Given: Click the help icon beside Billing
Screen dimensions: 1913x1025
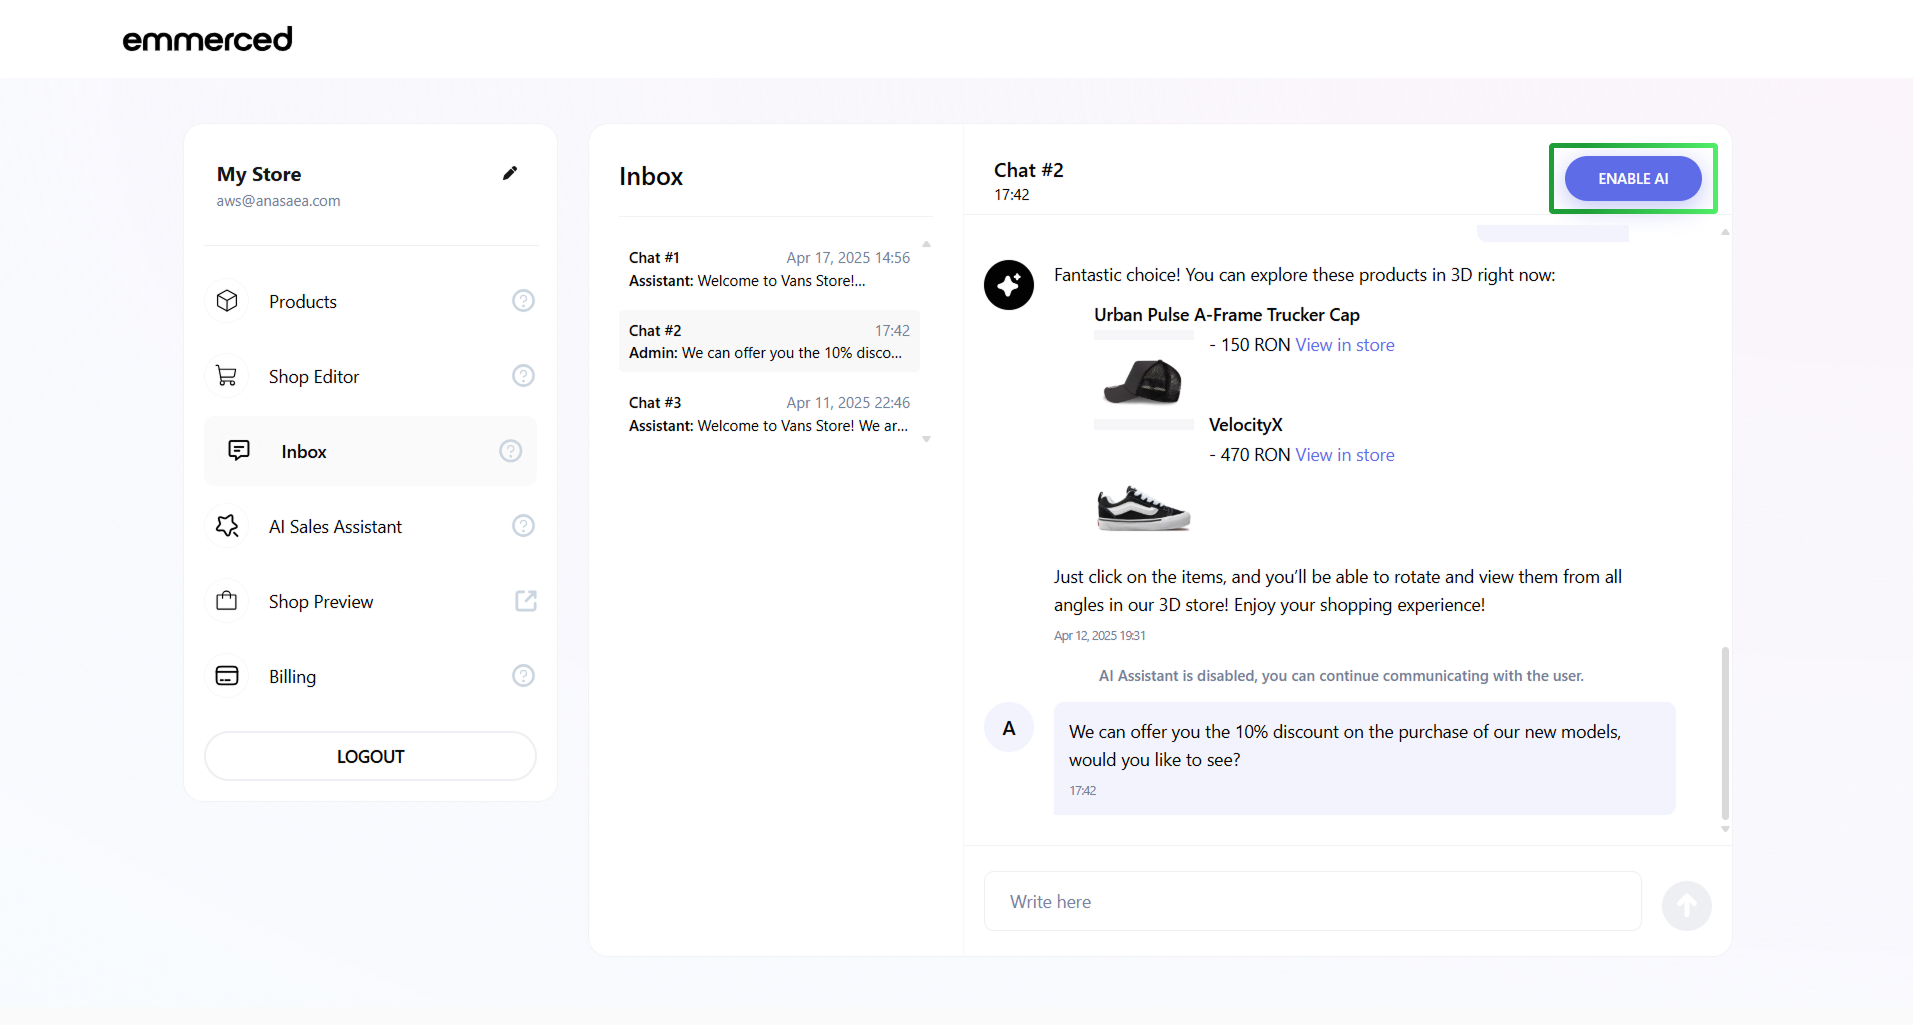Looking at the screenshot, I should [523, 676].
